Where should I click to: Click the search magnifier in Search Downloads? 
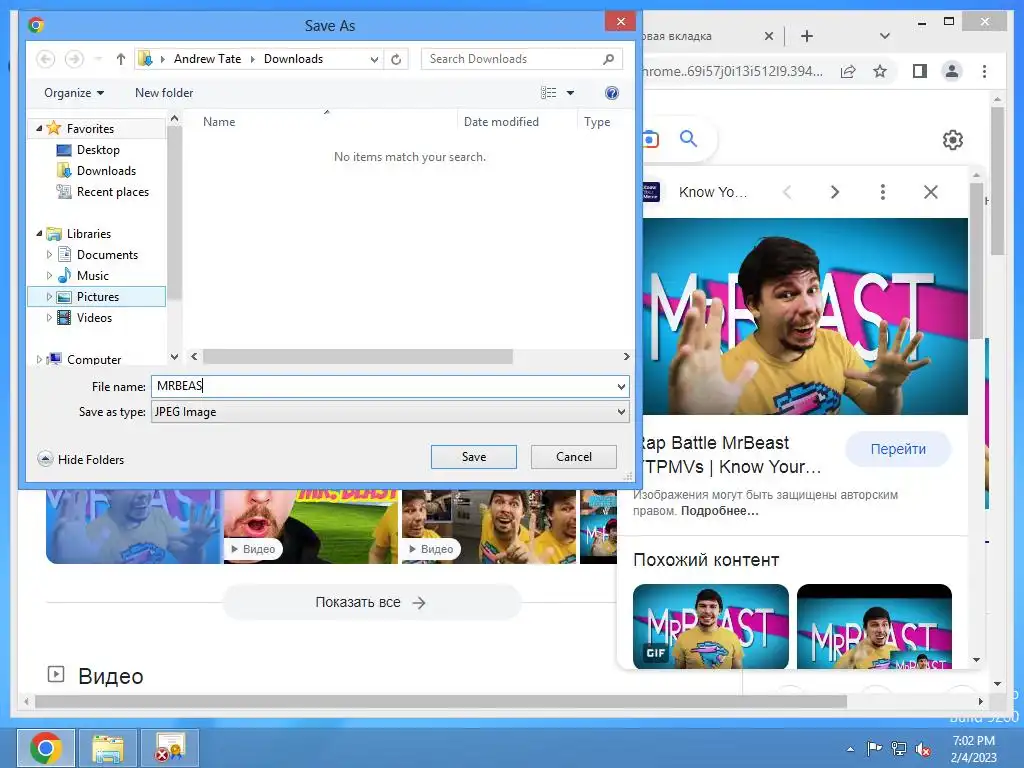point(608,59)
